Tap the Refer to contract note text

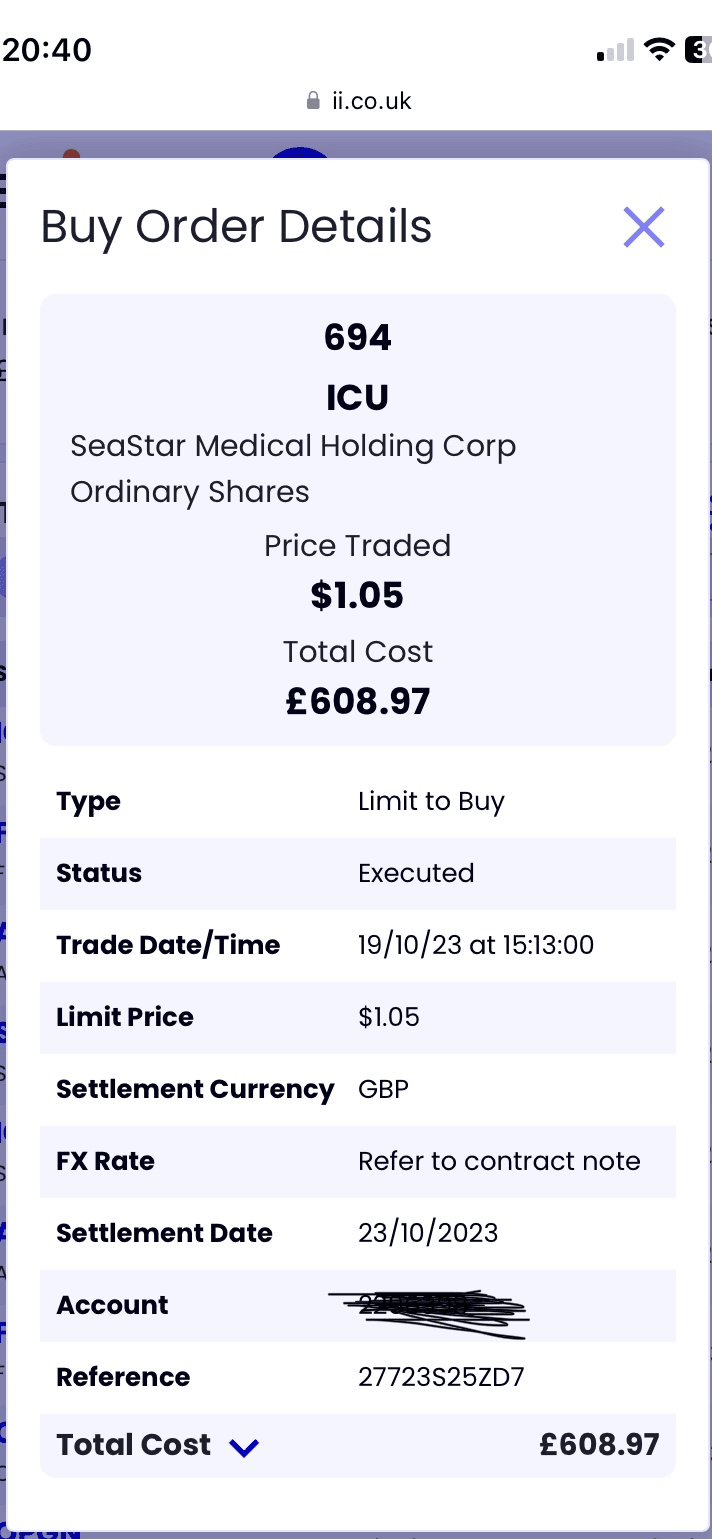499,1161
